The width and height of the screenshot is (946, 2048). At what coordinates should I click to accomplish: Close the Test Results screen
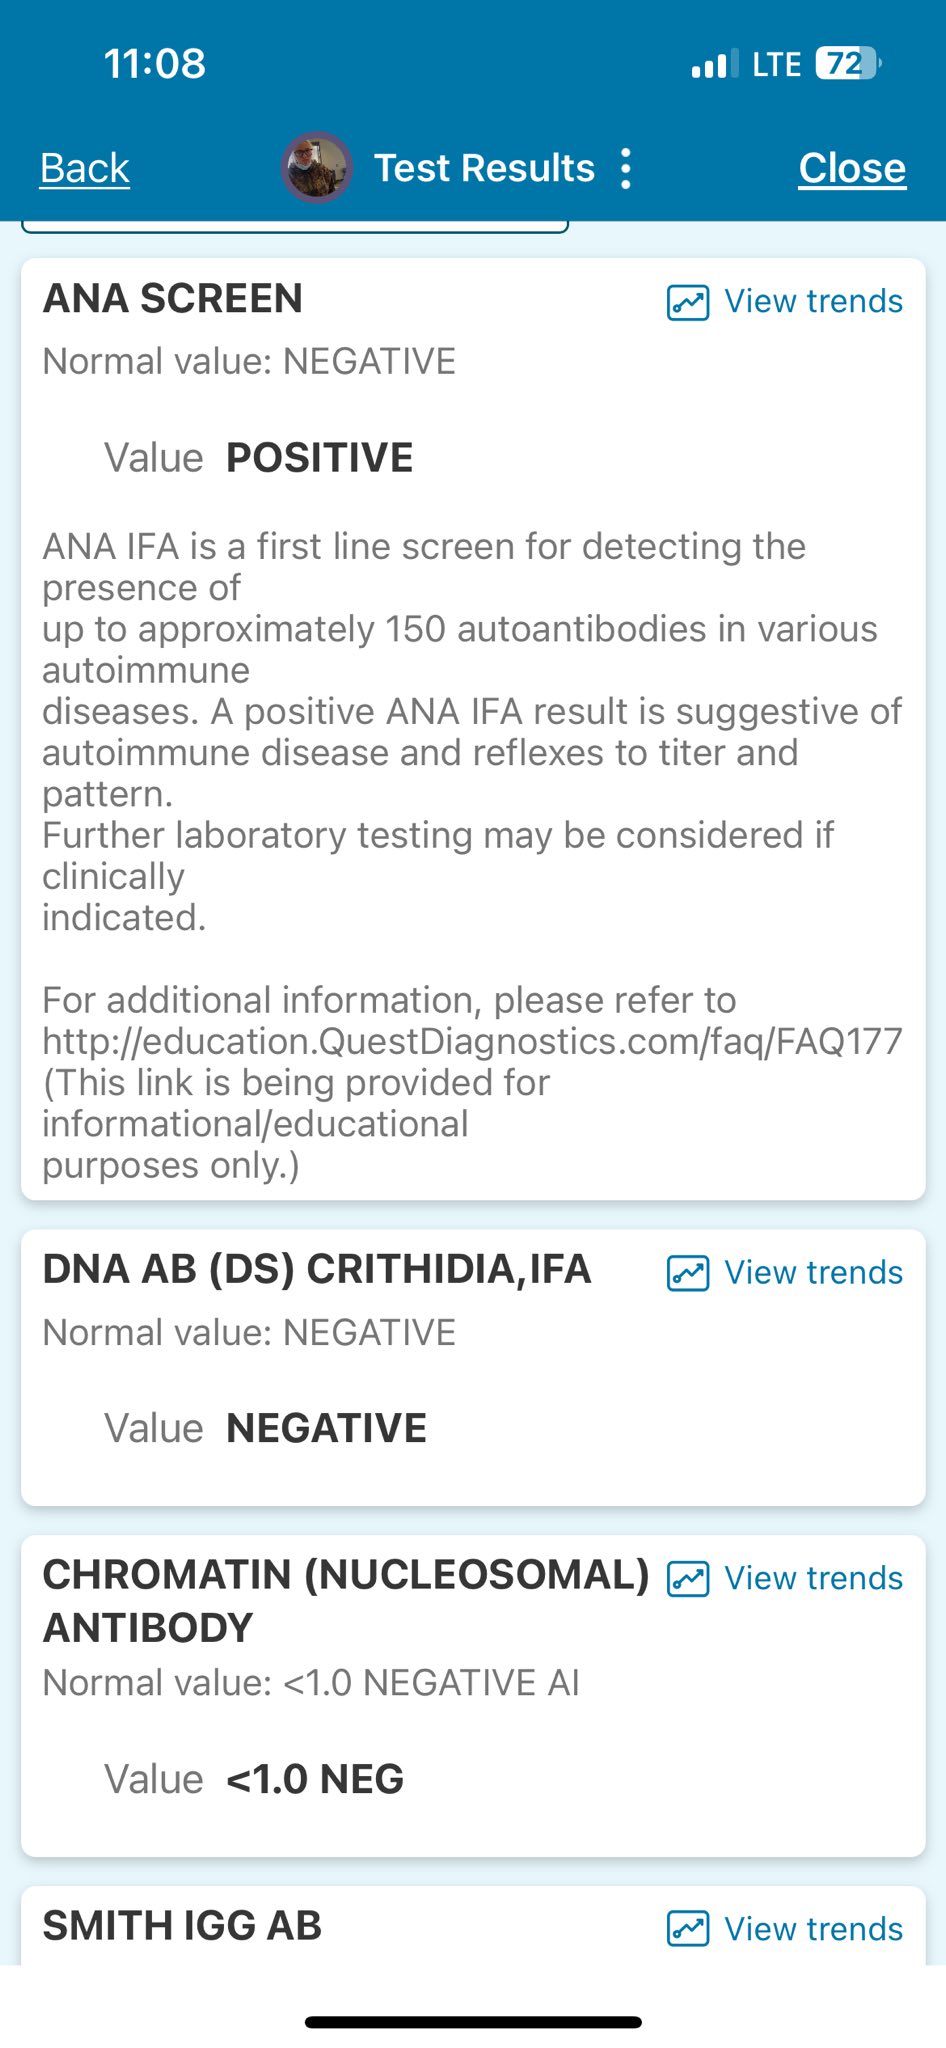coord(852,168)
